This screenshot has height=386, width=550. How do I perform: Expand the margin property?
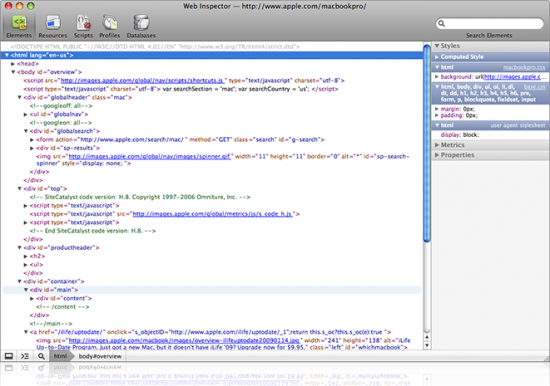pos(437,109)
